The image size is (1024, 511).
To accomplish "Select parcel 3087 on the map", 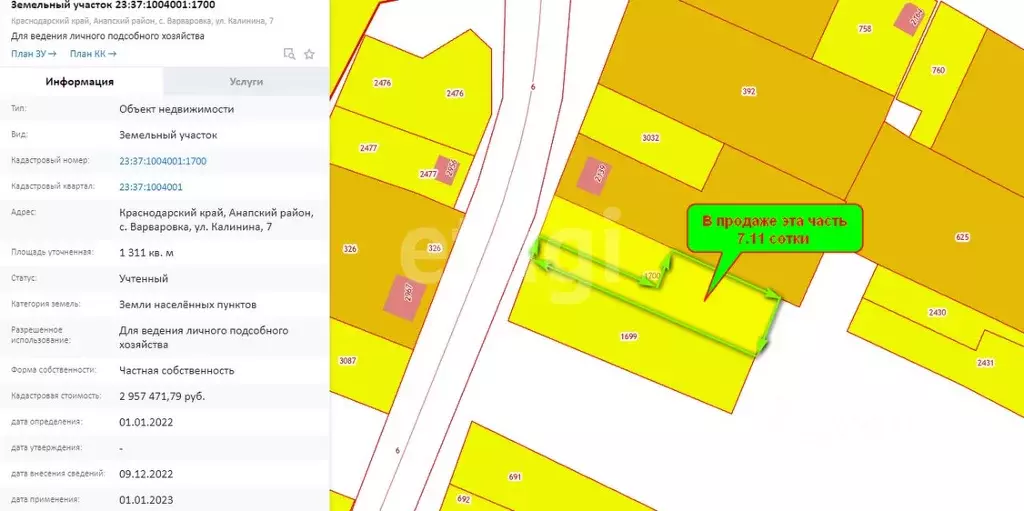I will click(348, 360).
